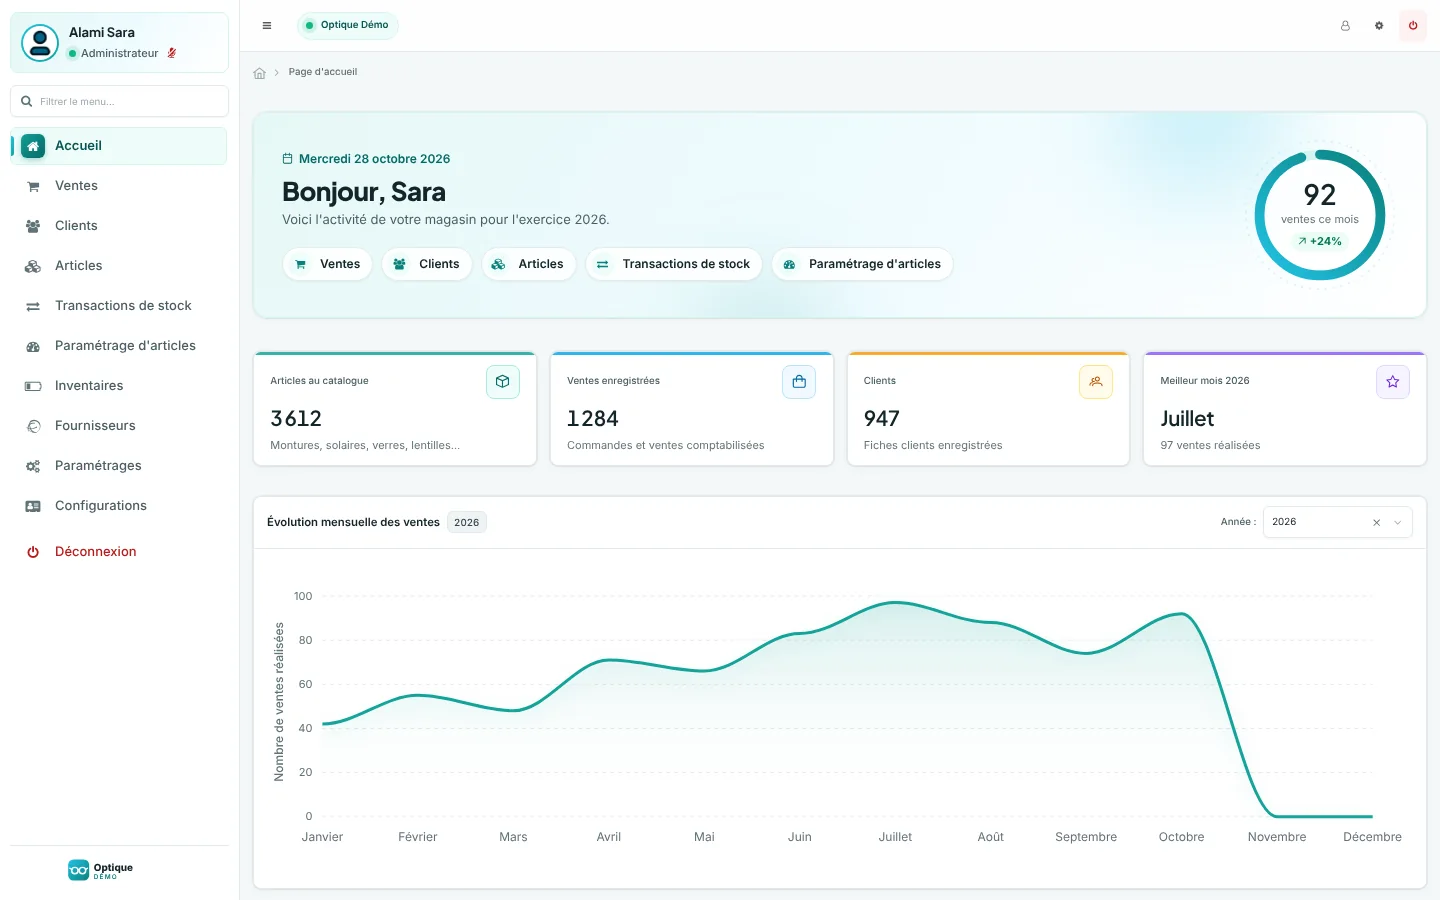Viewport: 1440px width, 900px height.
Task: Click the red power icon in the top bar
Action: [1413, 26]
